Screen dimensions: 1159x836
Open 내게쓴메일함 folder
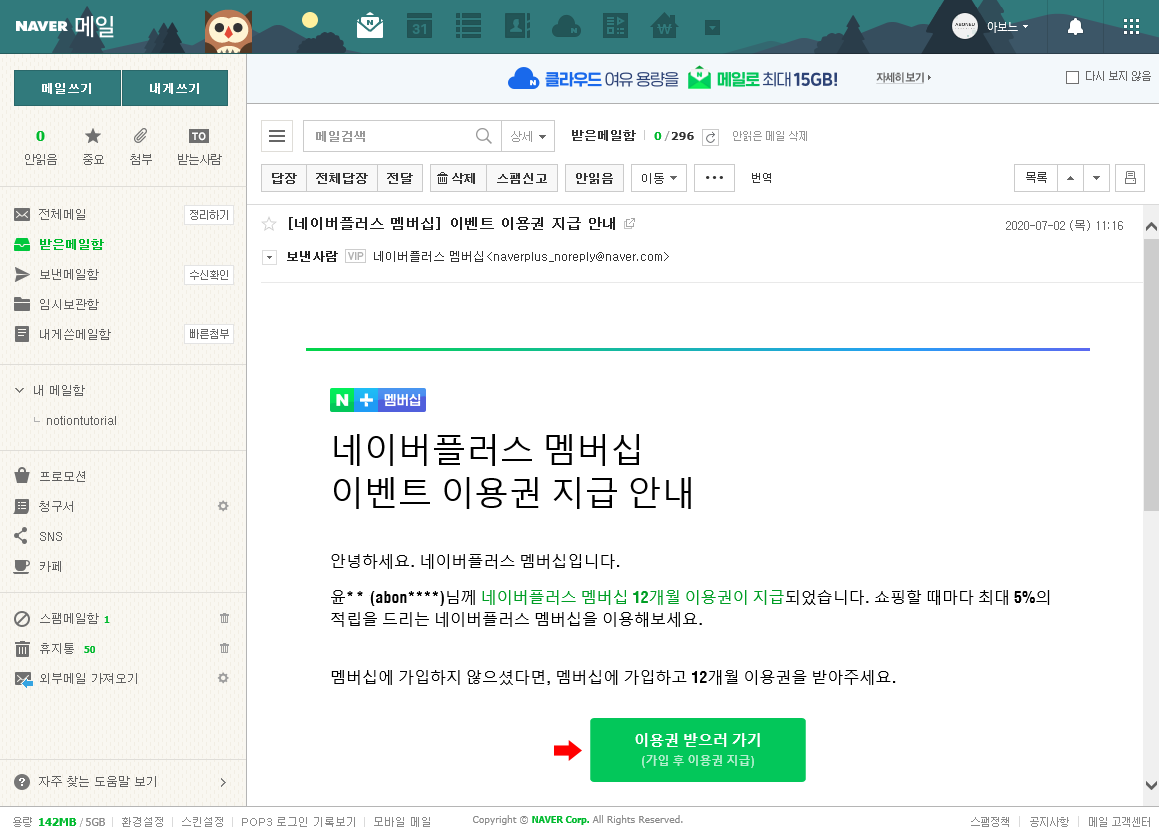tap(75, 334)
